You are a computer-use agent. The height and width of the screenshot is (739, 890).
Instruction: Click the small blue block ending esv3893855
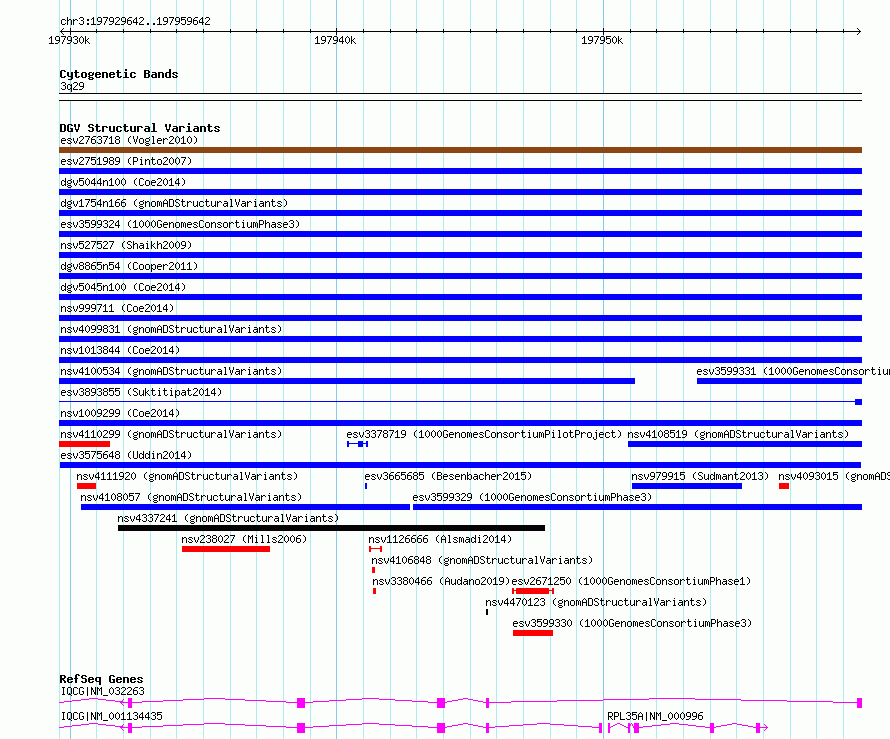pyautogui.click(x=859, y=402)
